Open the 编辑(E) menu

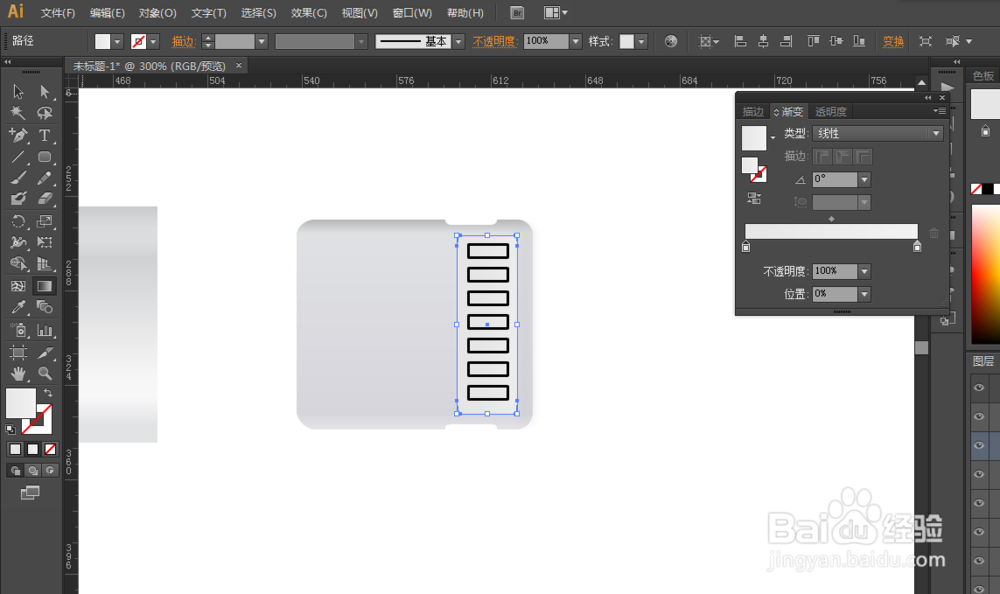107,13
